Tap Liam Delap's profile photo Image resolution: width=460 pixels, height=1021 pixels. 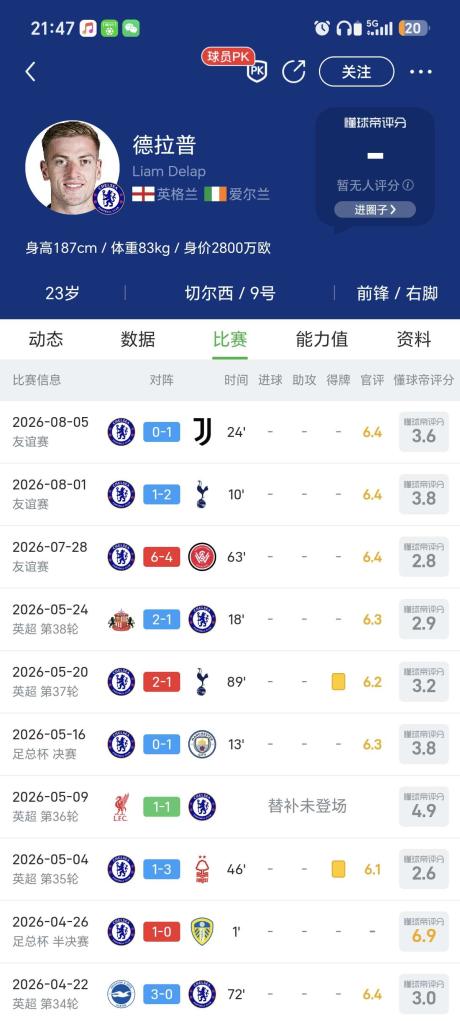point(72,167)
